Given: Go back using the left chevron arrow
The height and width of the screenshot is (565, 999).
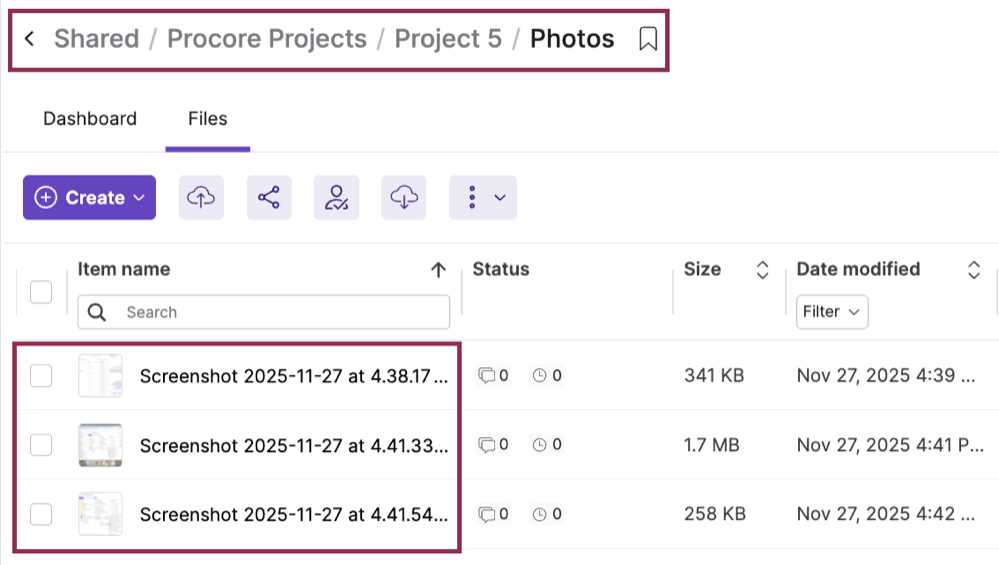Looking at the screenshot, I should click(29, 39).
